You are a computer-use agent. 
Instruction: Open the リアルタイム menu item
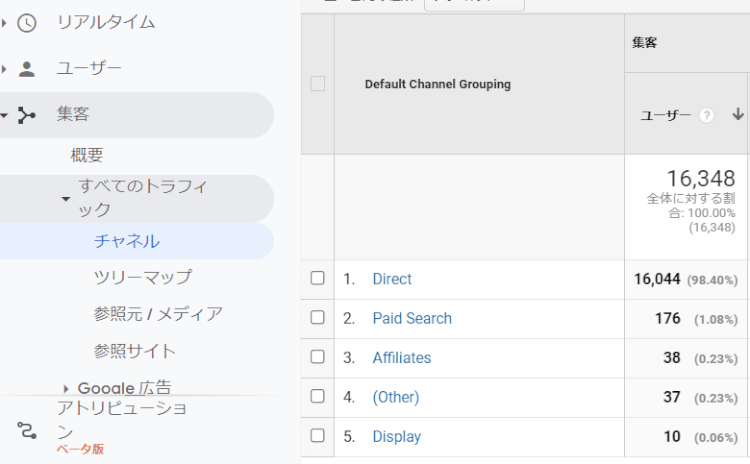coord(106,22)
